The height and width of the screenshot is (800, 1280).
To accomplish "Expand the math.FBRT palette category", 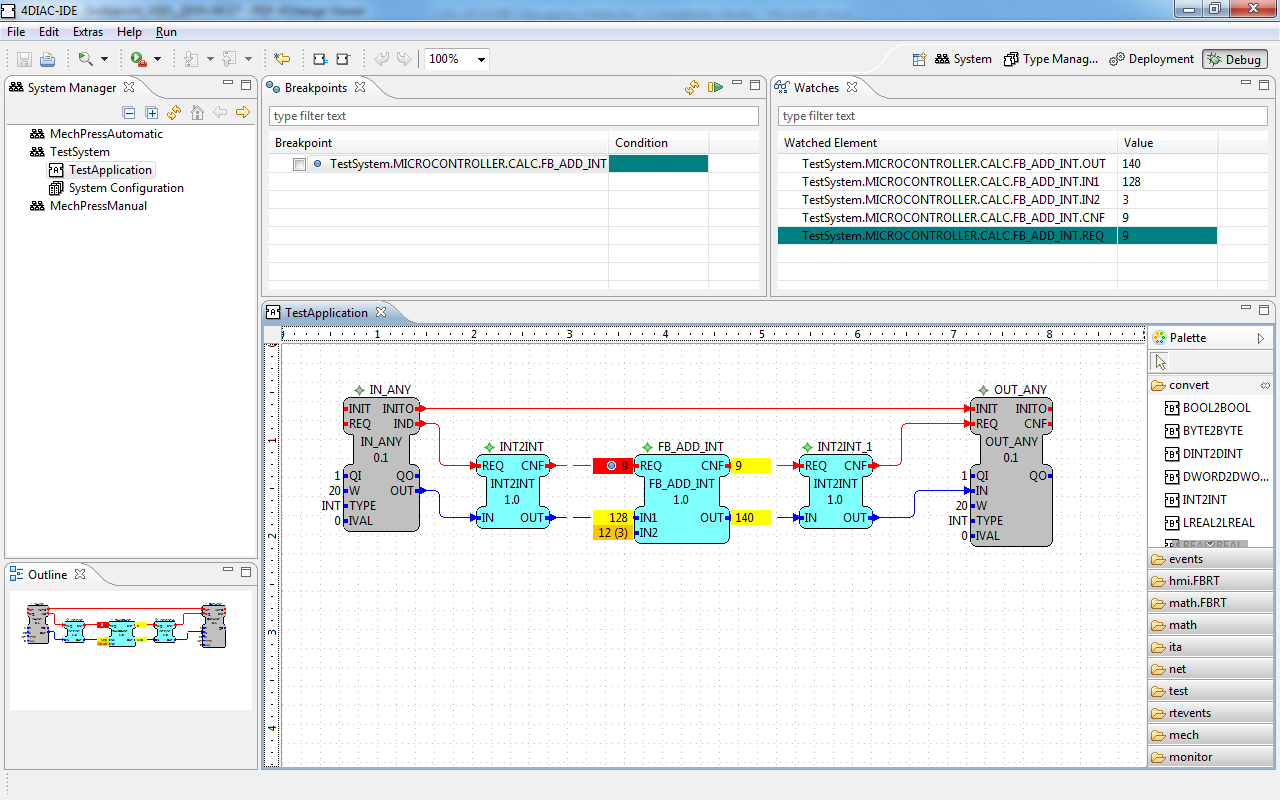I will coord(1198,602).
